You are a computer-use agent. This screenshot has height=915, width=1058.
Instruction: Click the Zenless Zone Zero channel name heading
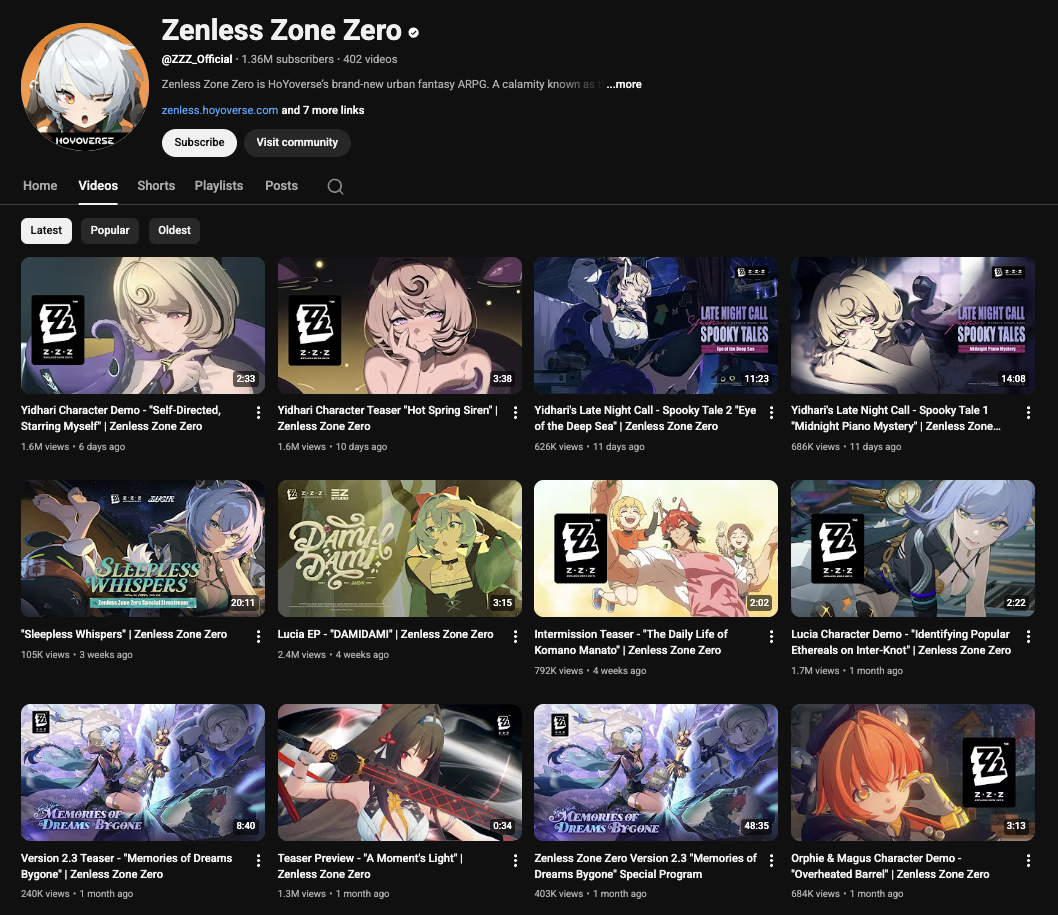point(281,30)
